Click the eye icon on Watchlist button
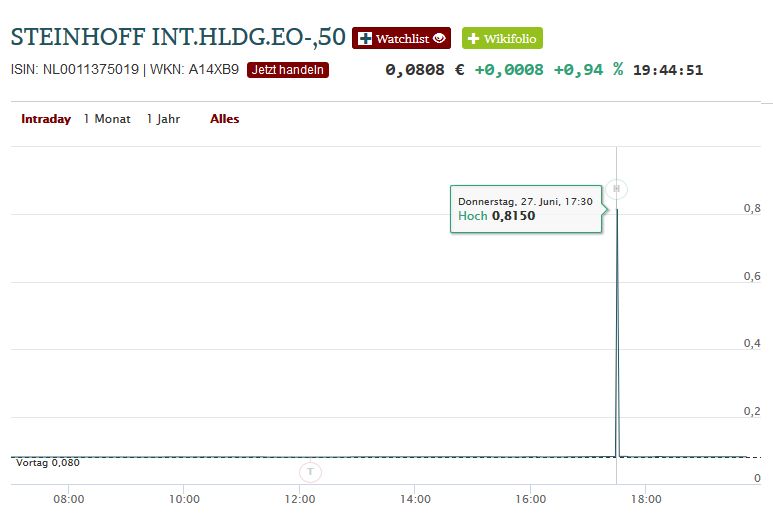 [439, 38]
